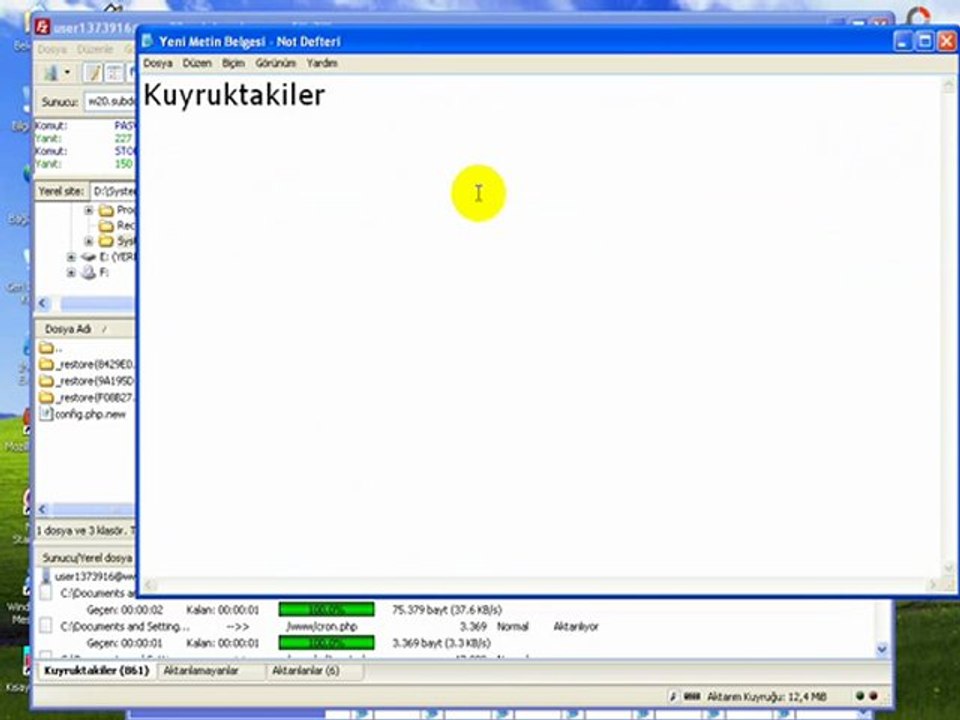Click the '/www/cron.php' remote path text

321,626
